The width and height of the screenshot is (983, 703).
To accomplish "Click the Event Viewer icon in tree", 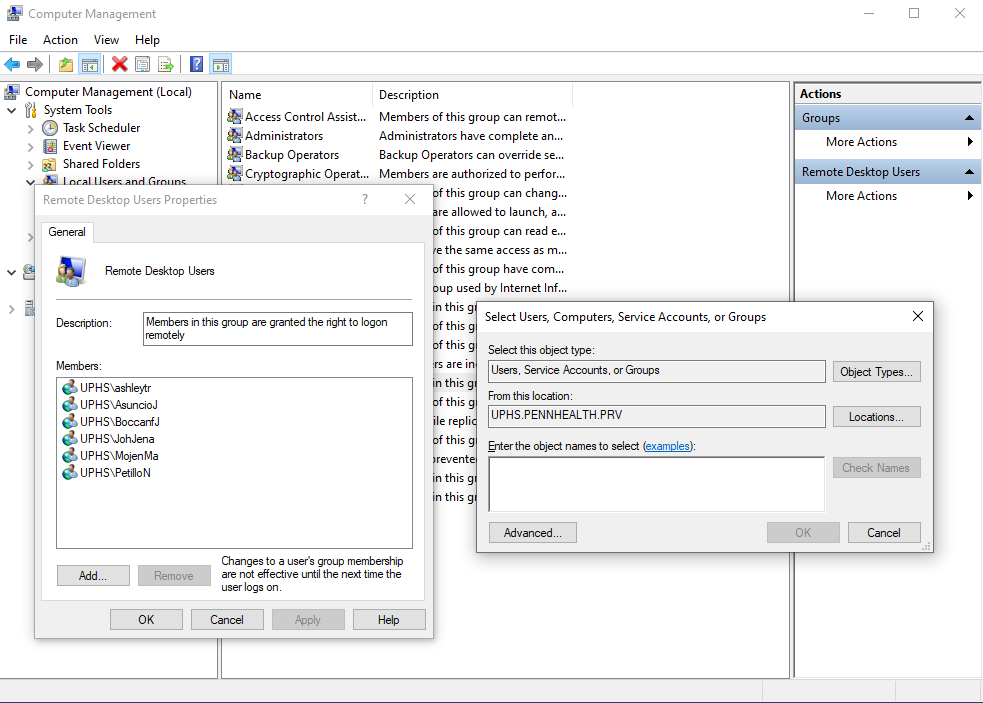I will [50, 146].
